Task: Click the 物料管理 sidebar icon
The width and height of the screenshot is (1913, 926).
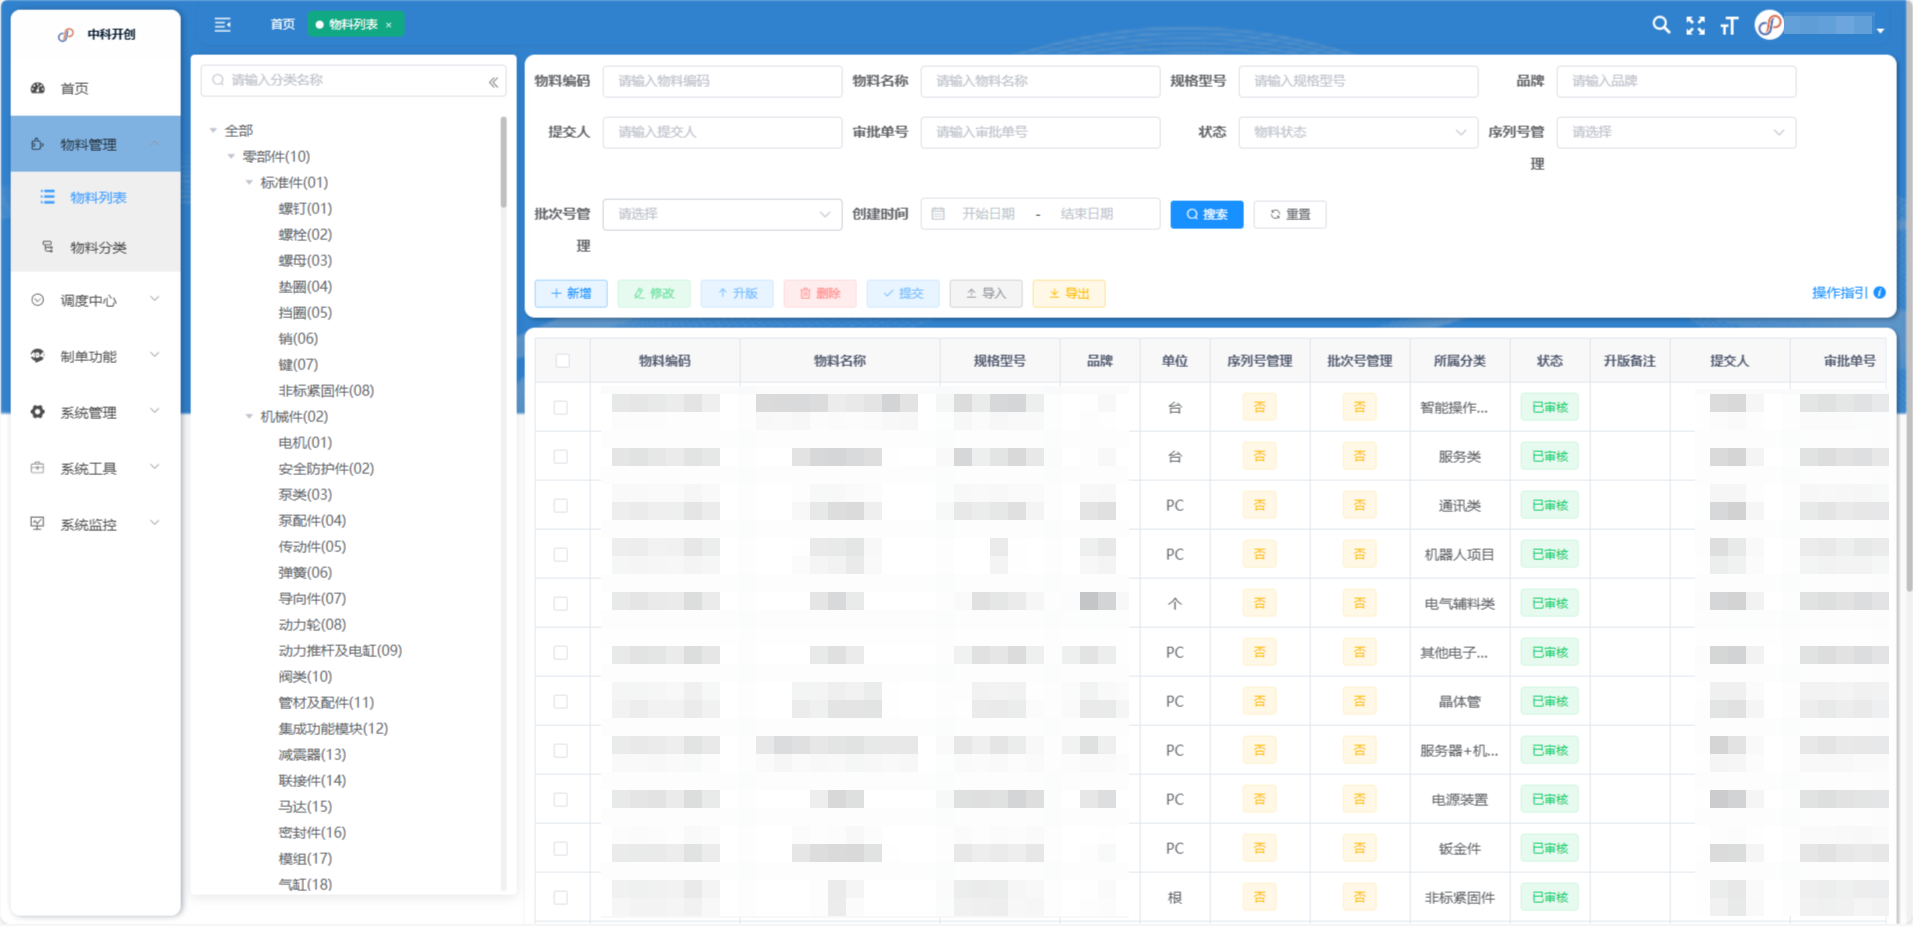Action: pos(38,144)
